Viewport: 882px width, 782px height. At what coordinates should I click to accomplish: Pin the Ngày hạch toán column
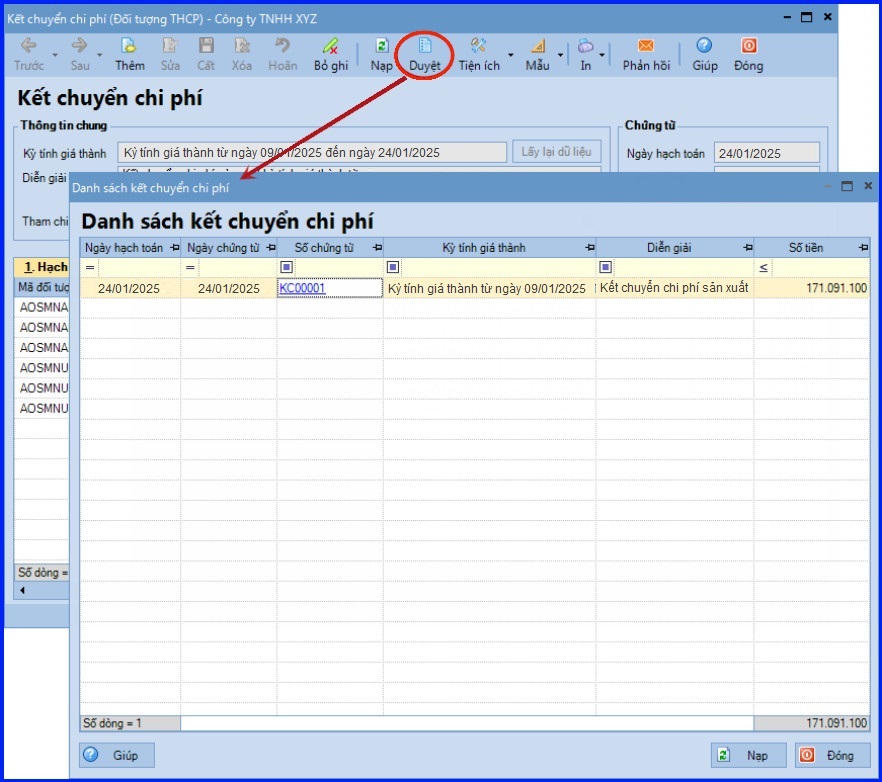coord(175,248)
